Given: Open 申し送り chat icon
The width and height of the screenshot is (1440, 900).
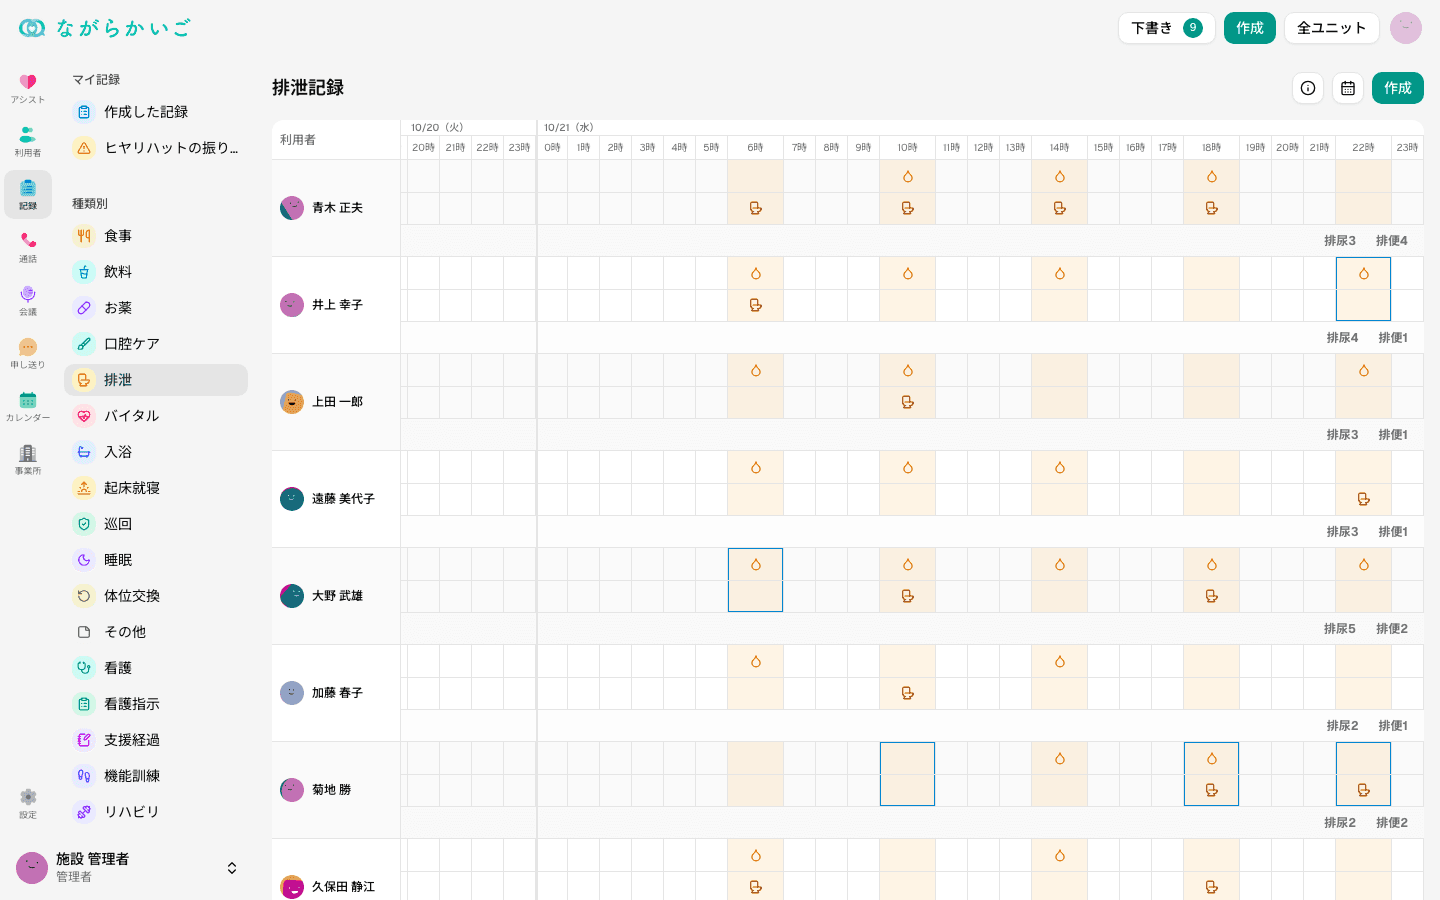Looking at the screenshot, I should [x=28, y=353].
